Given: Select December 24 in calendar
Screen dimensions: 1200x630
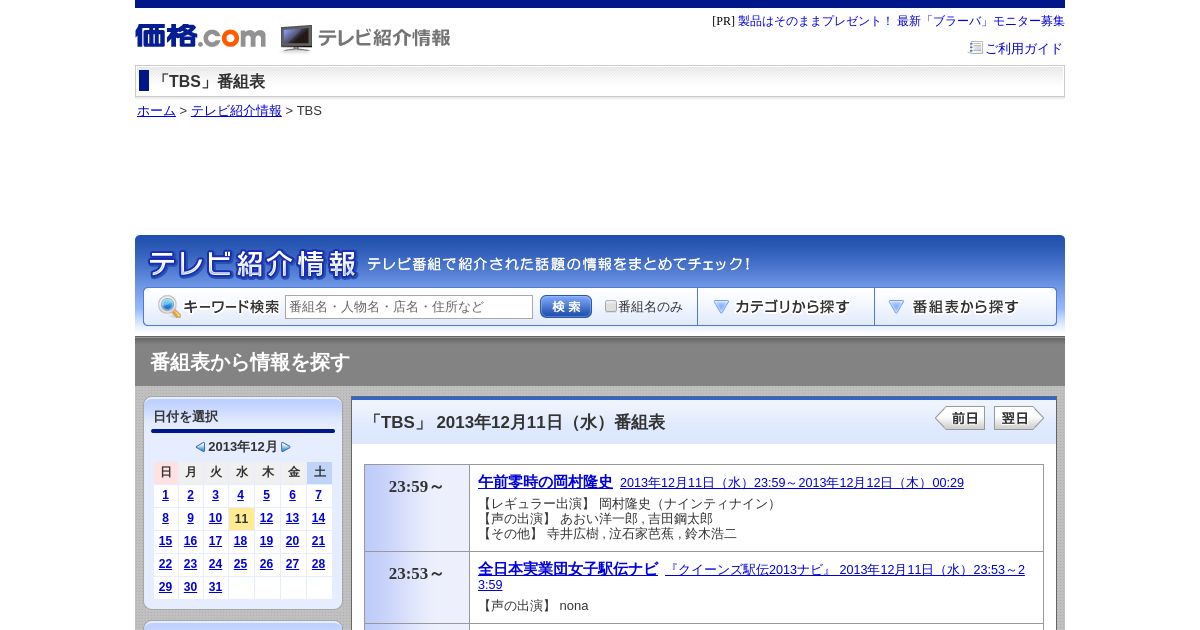Looking at the screenshot, I should coord(215,564).
